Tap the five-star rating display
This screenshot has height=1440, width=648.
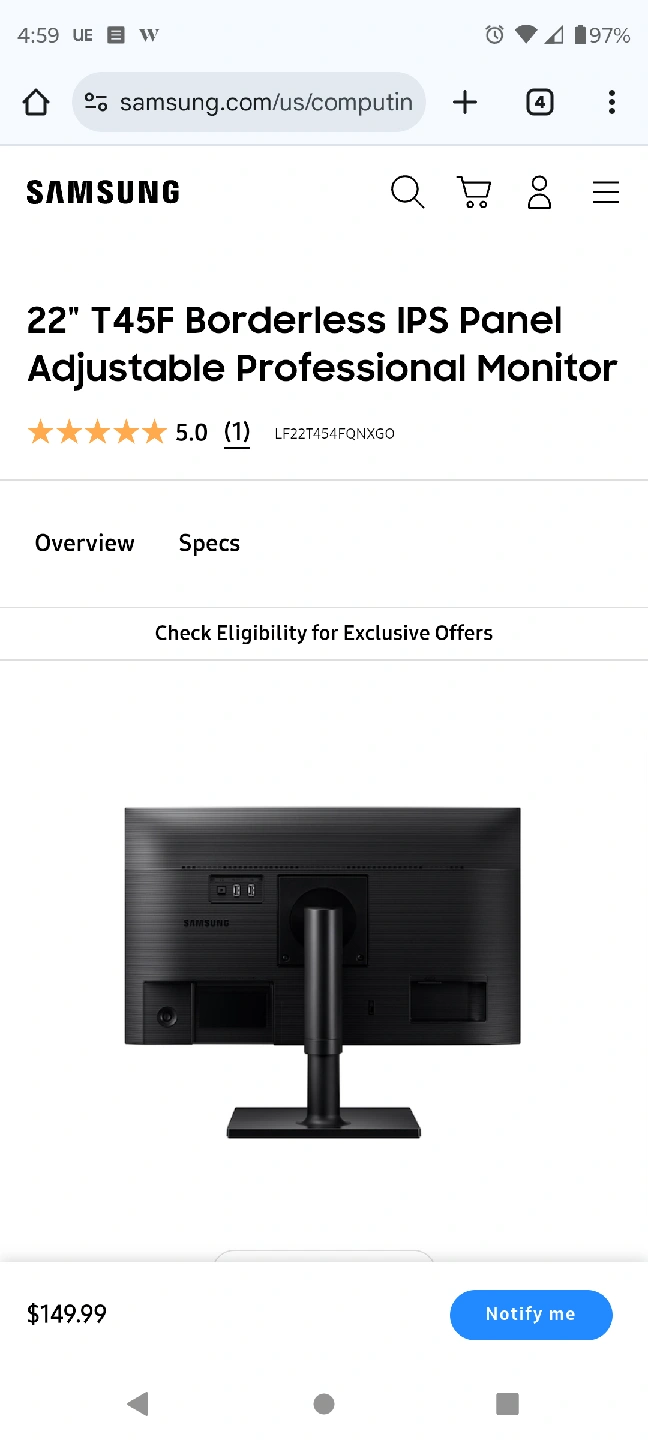pyautogui.click(x=97, y=432)
